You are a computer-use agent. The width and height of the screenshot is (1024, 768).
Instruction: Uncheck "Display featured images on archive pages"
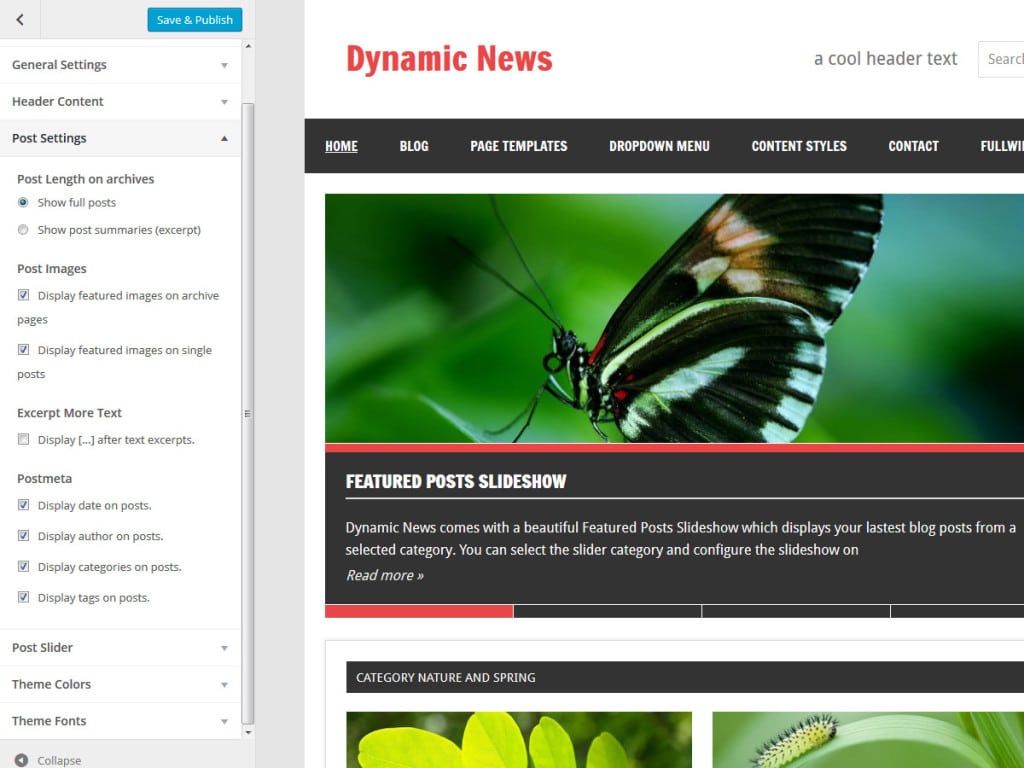23,295
